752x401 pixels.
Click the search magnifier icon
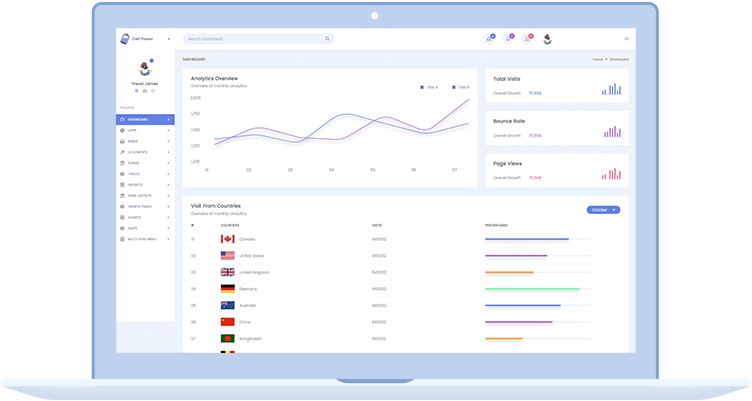point(327,39)
